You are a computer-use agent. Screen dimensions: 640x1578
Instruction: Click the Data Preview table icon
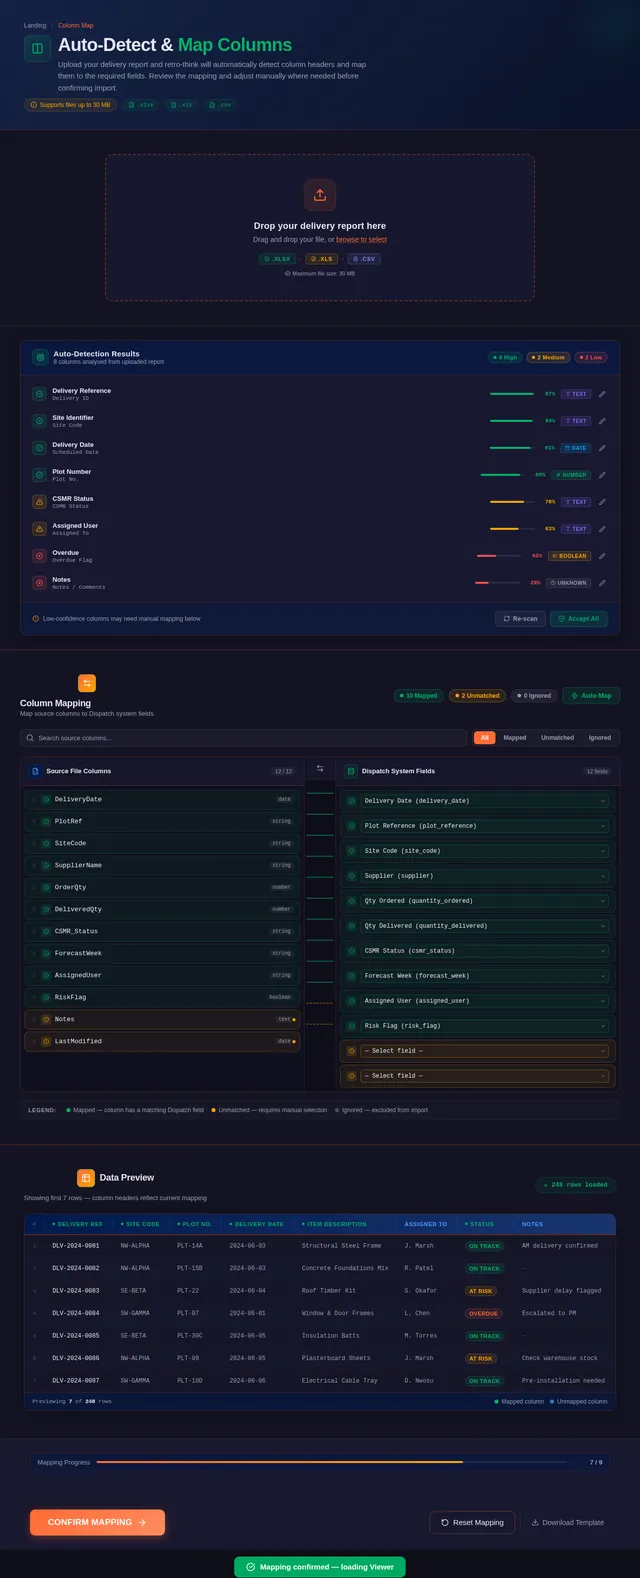(x=86, y=1178)
